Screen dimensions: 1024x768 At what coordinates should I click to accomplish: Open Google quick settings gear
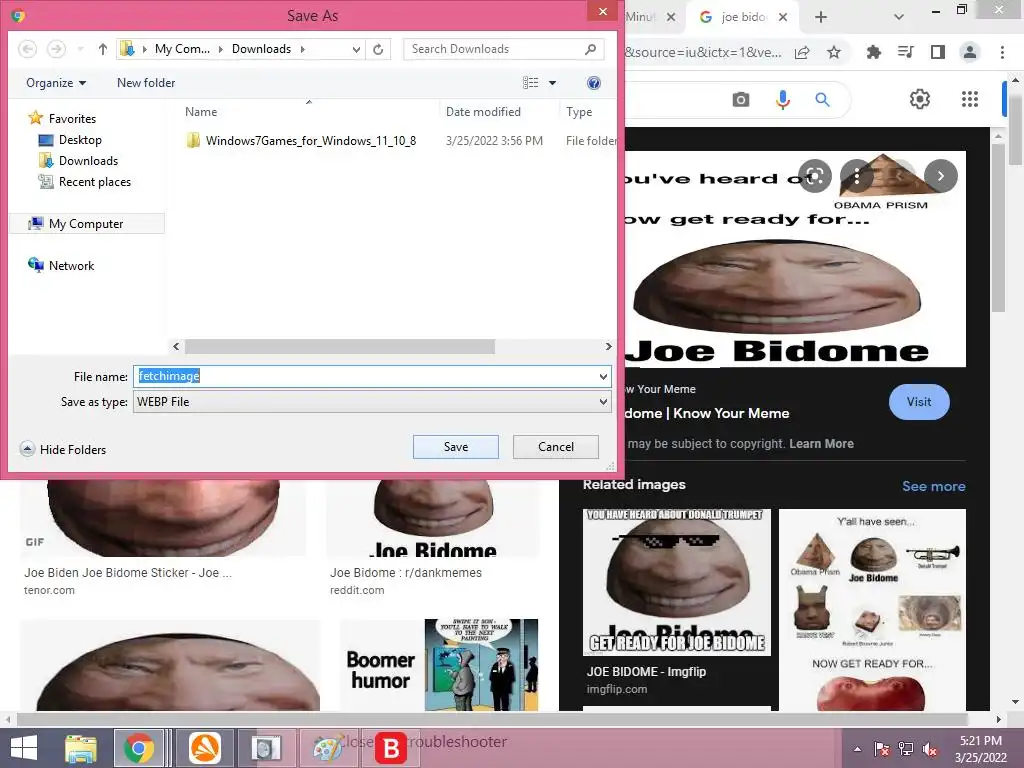(920, 99)
